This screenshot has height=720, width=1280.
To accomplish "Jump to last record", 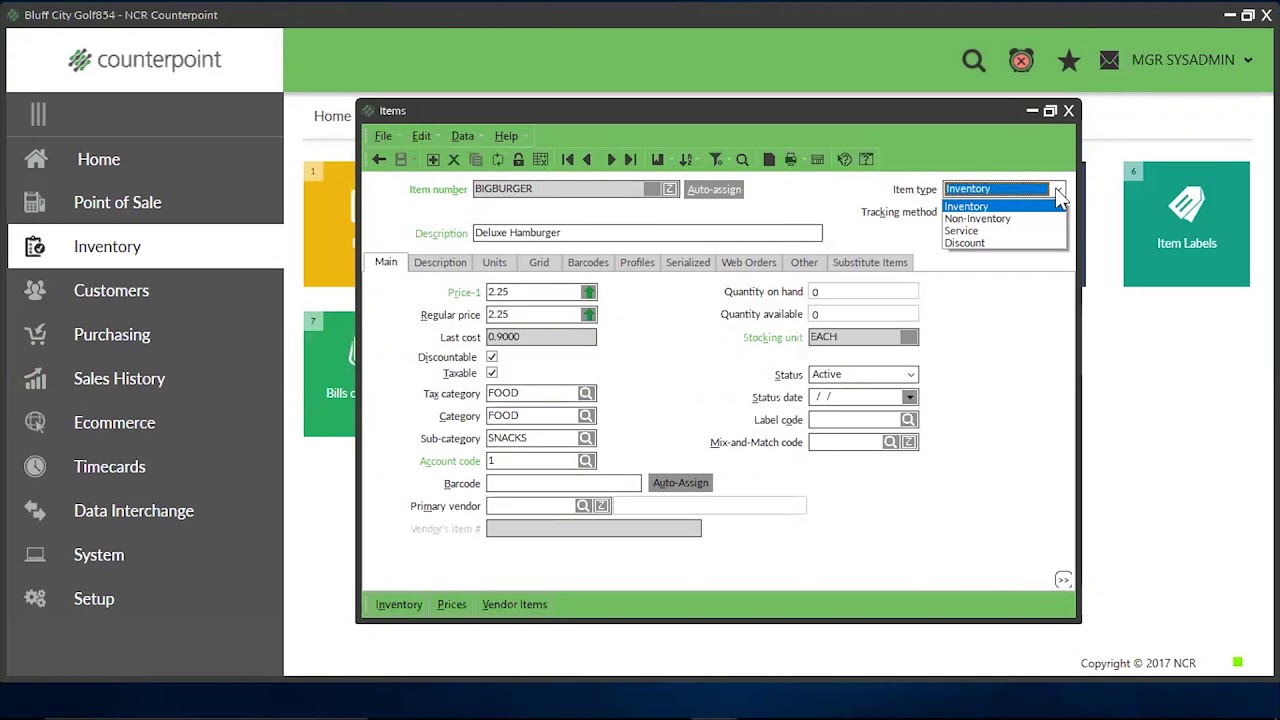I will tap(630, 160).
